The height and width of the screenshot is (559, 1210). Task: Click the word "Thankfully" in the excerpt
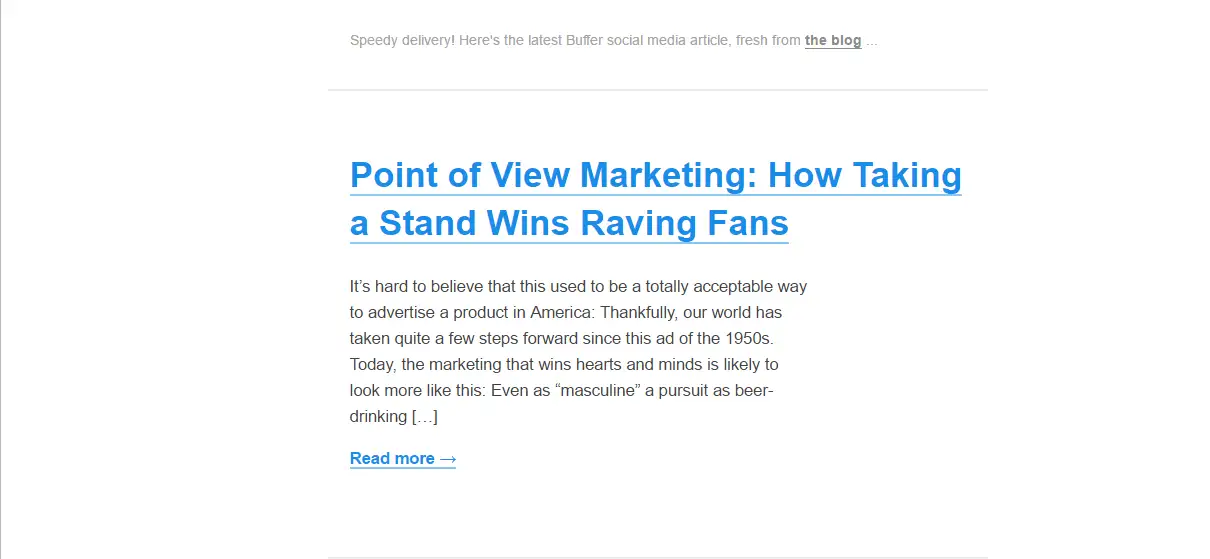coord(640,312)
